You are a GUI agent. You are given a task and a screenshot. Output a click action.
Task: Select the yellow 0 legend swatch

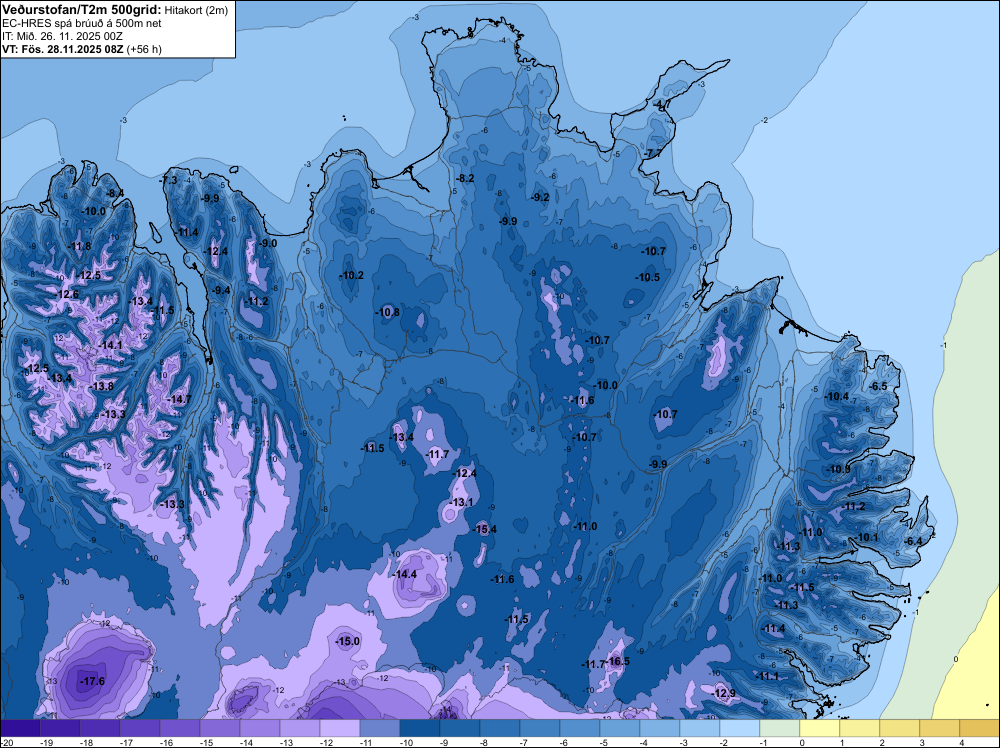[820, 728]
